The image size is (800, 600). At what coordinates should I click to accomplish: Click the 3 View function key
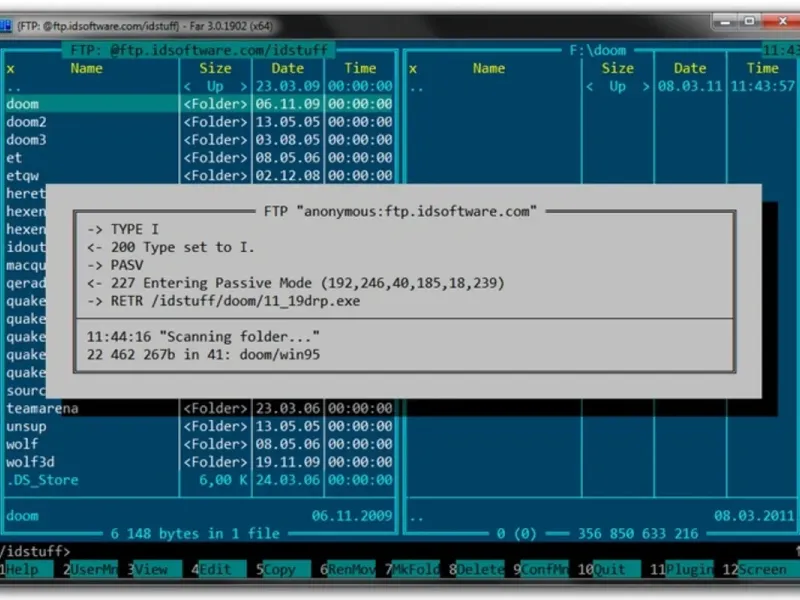coord(154,569)
